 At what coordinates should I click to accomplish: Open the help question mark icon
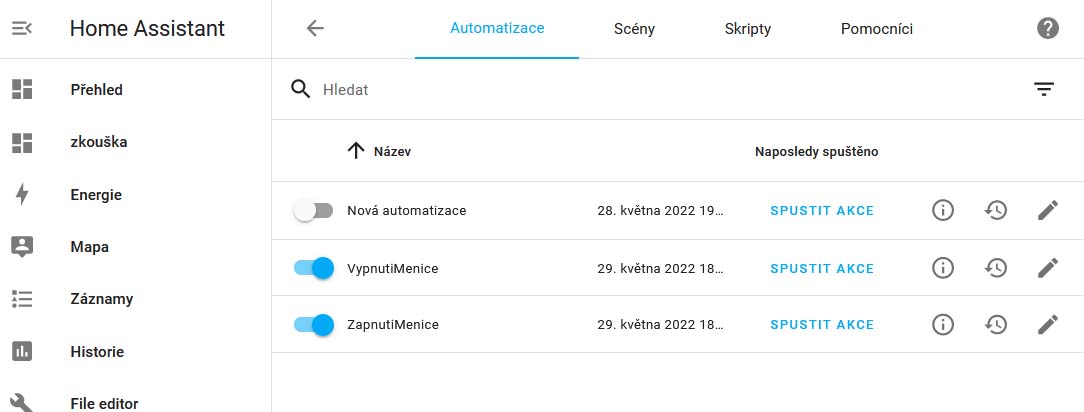pyautogui.click(x=1047, y=29)
